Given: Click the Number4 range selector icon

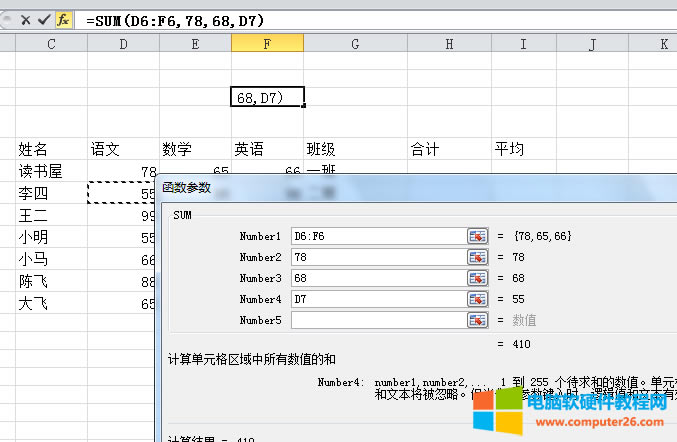Looking at the screenshot, I should pos(476,299).
